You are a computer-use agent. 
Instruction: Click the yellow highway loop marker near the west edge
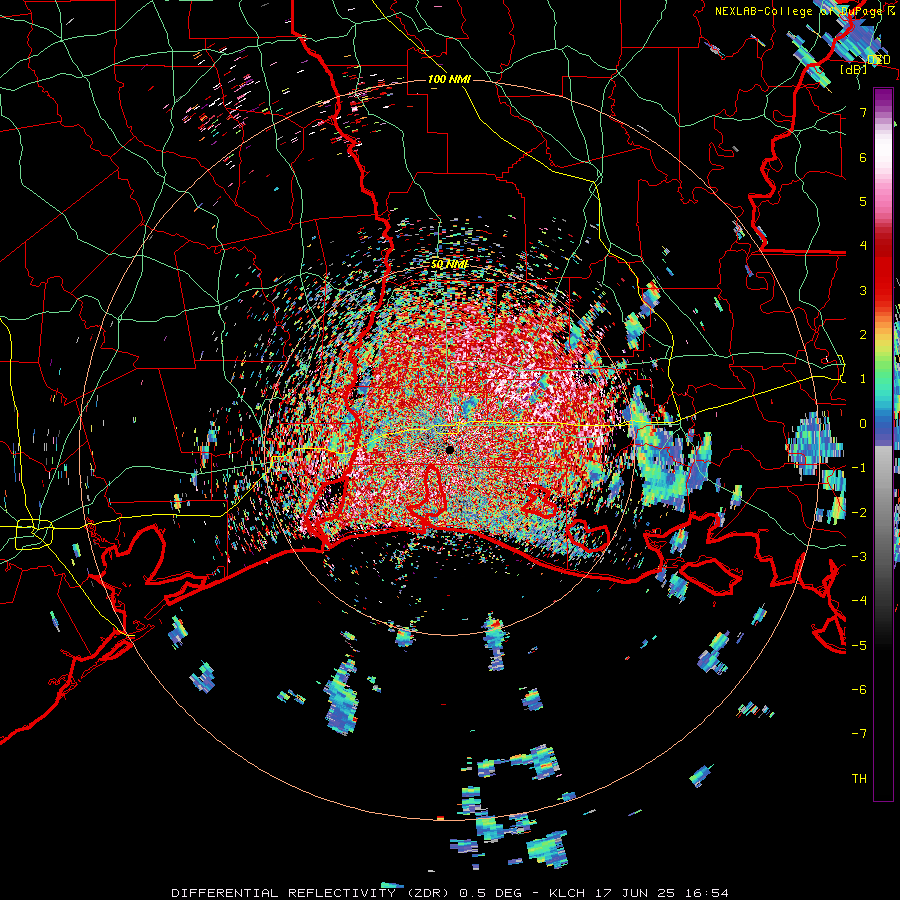(34, 534)
